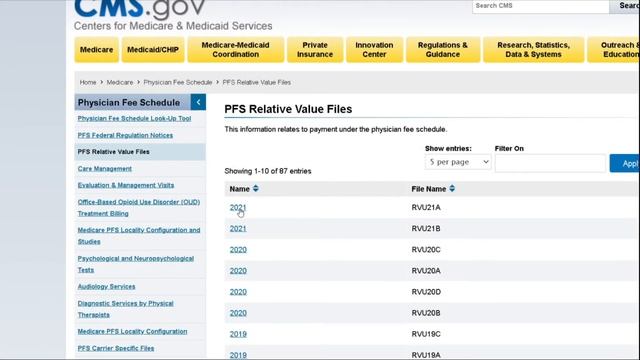The height and width of the screenshot is (360, 640).
Task: Open Evaluation & Management Visits link
Action: pos(126,185)
